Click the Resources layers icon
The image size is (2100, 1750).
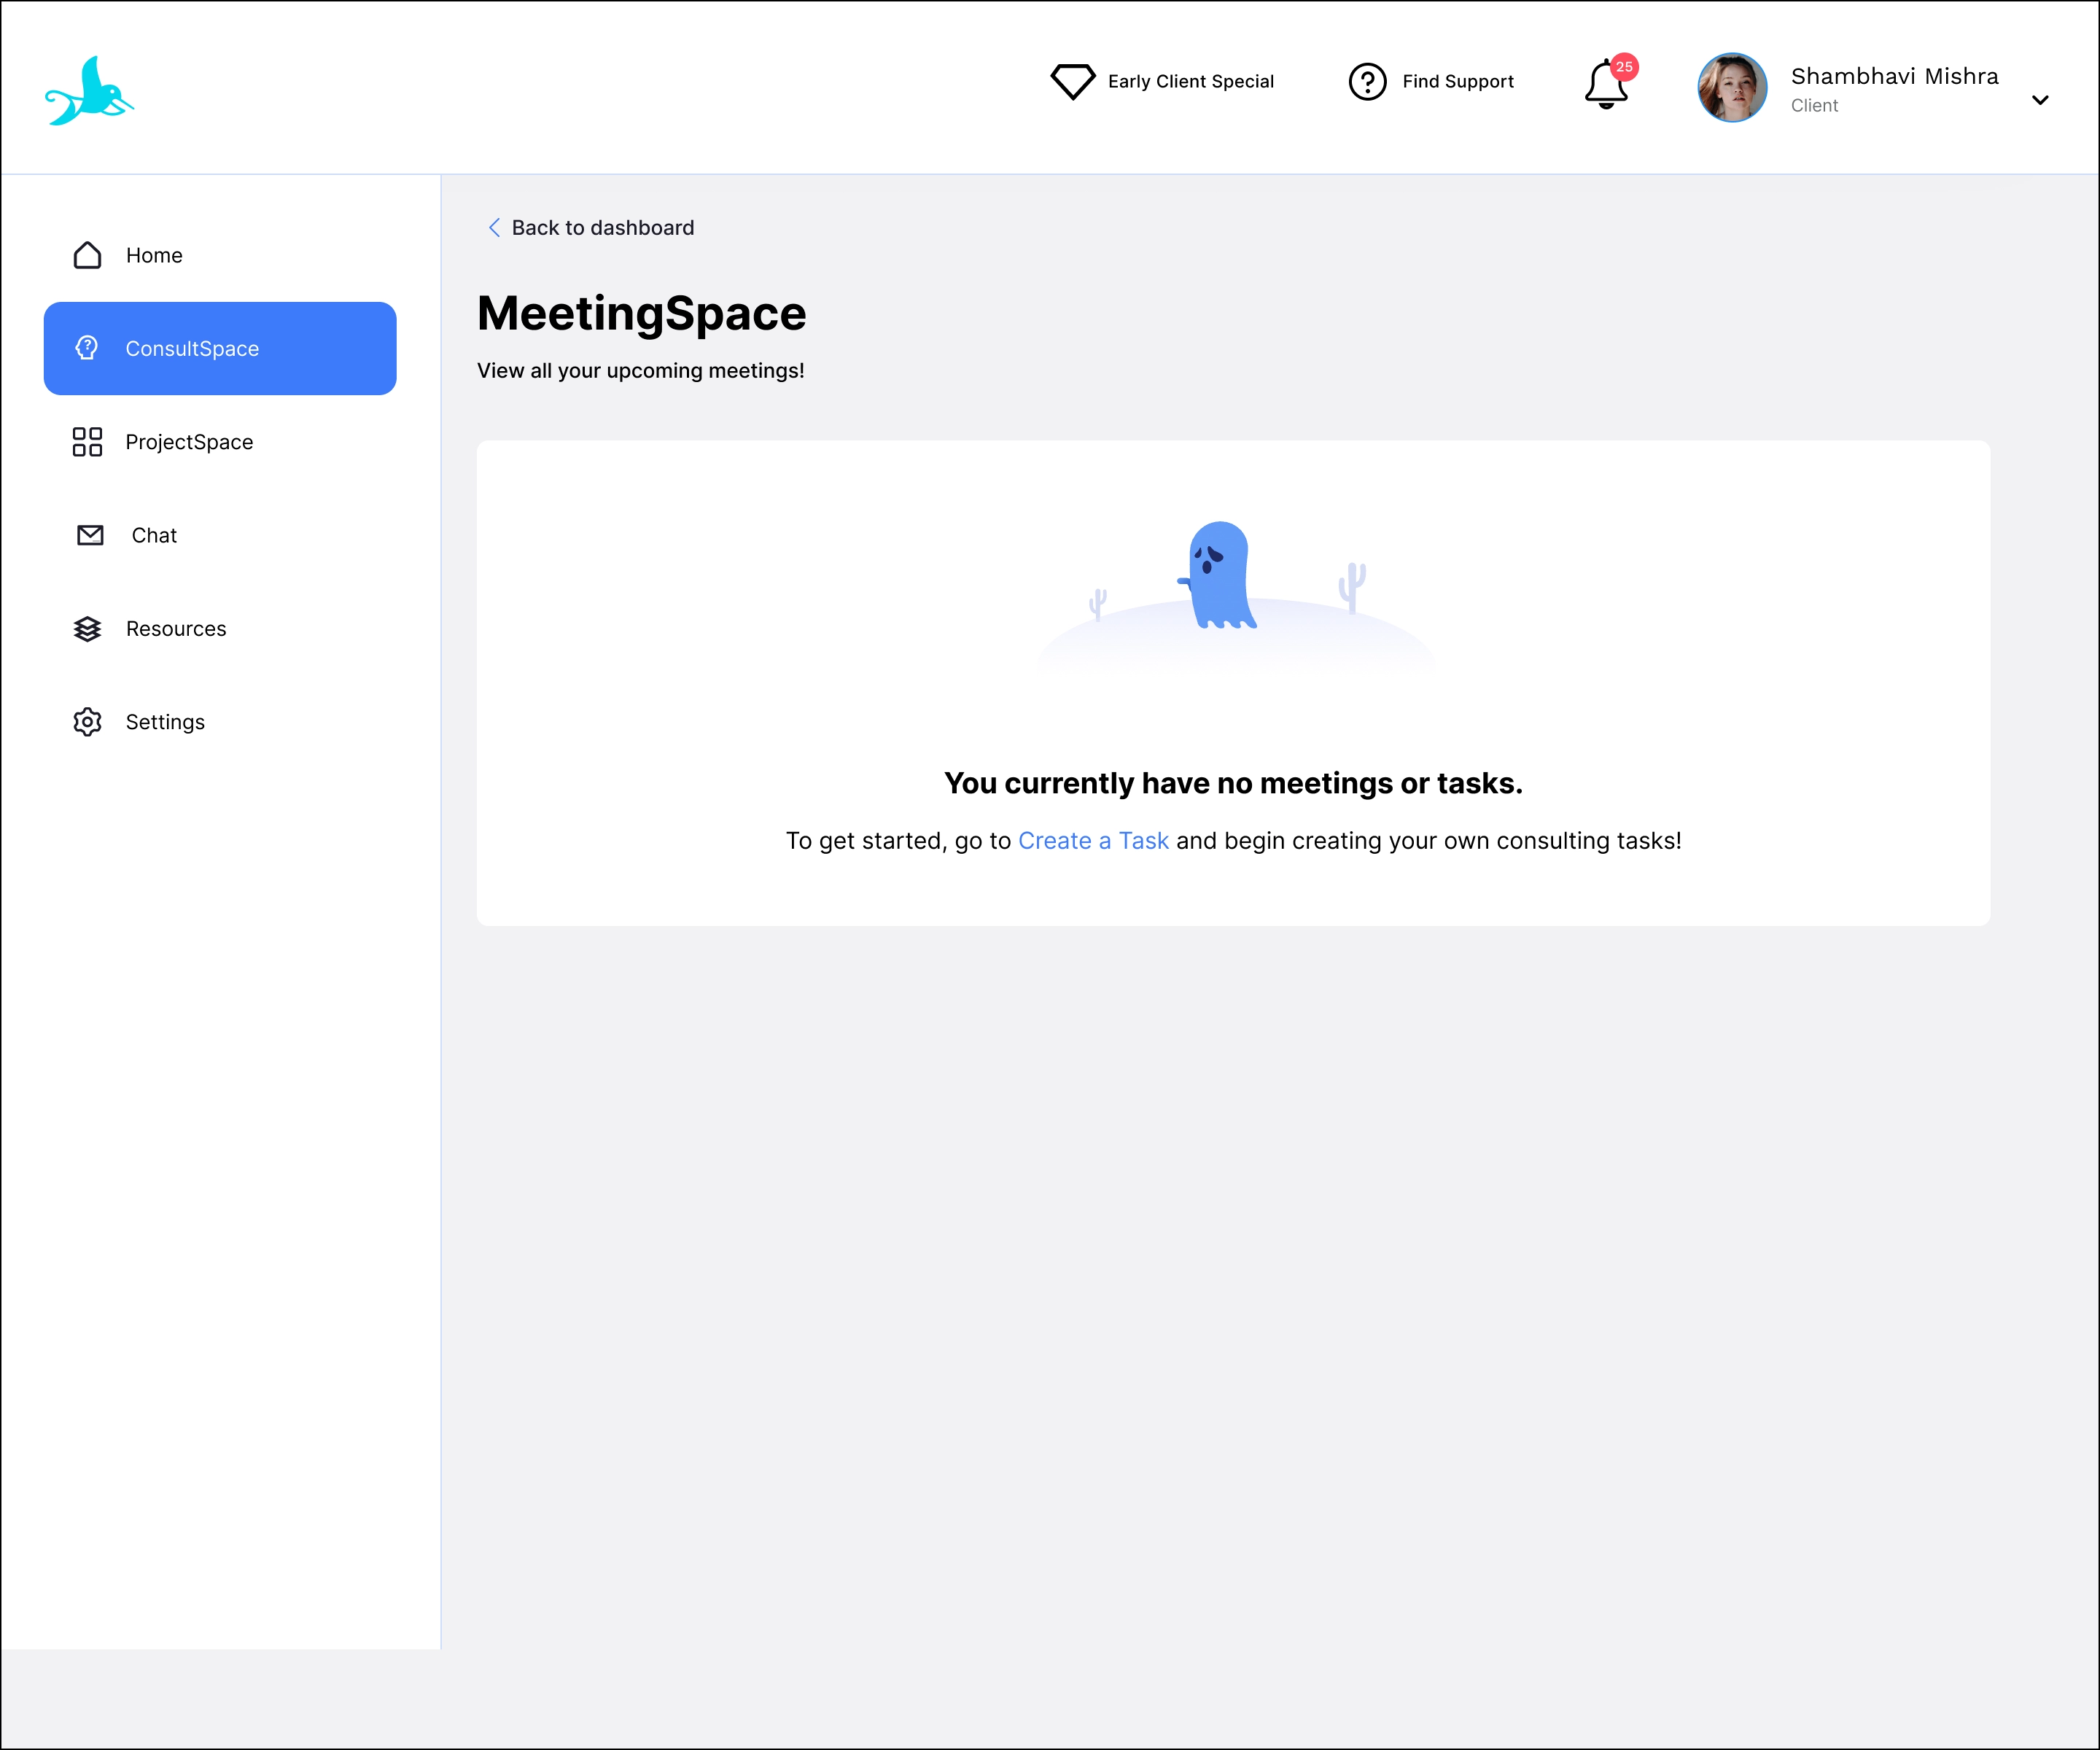(x=88, y=629)
